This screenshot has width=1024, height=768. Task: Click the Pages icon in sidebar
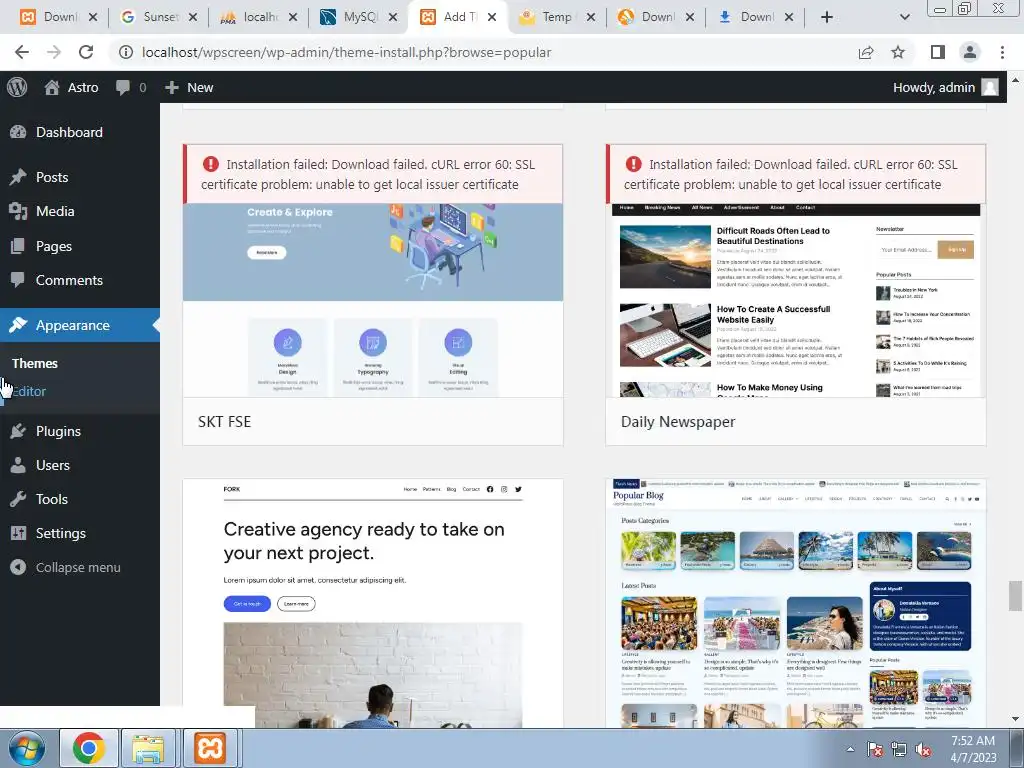pos(18,246)
